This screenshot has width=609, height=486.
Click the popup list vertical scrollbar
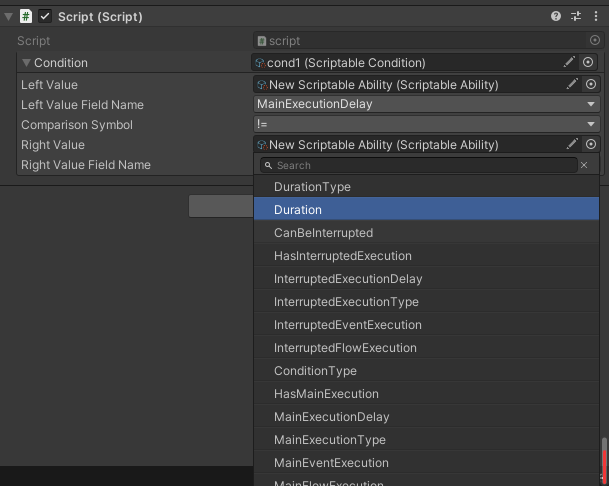pos(603,458)
